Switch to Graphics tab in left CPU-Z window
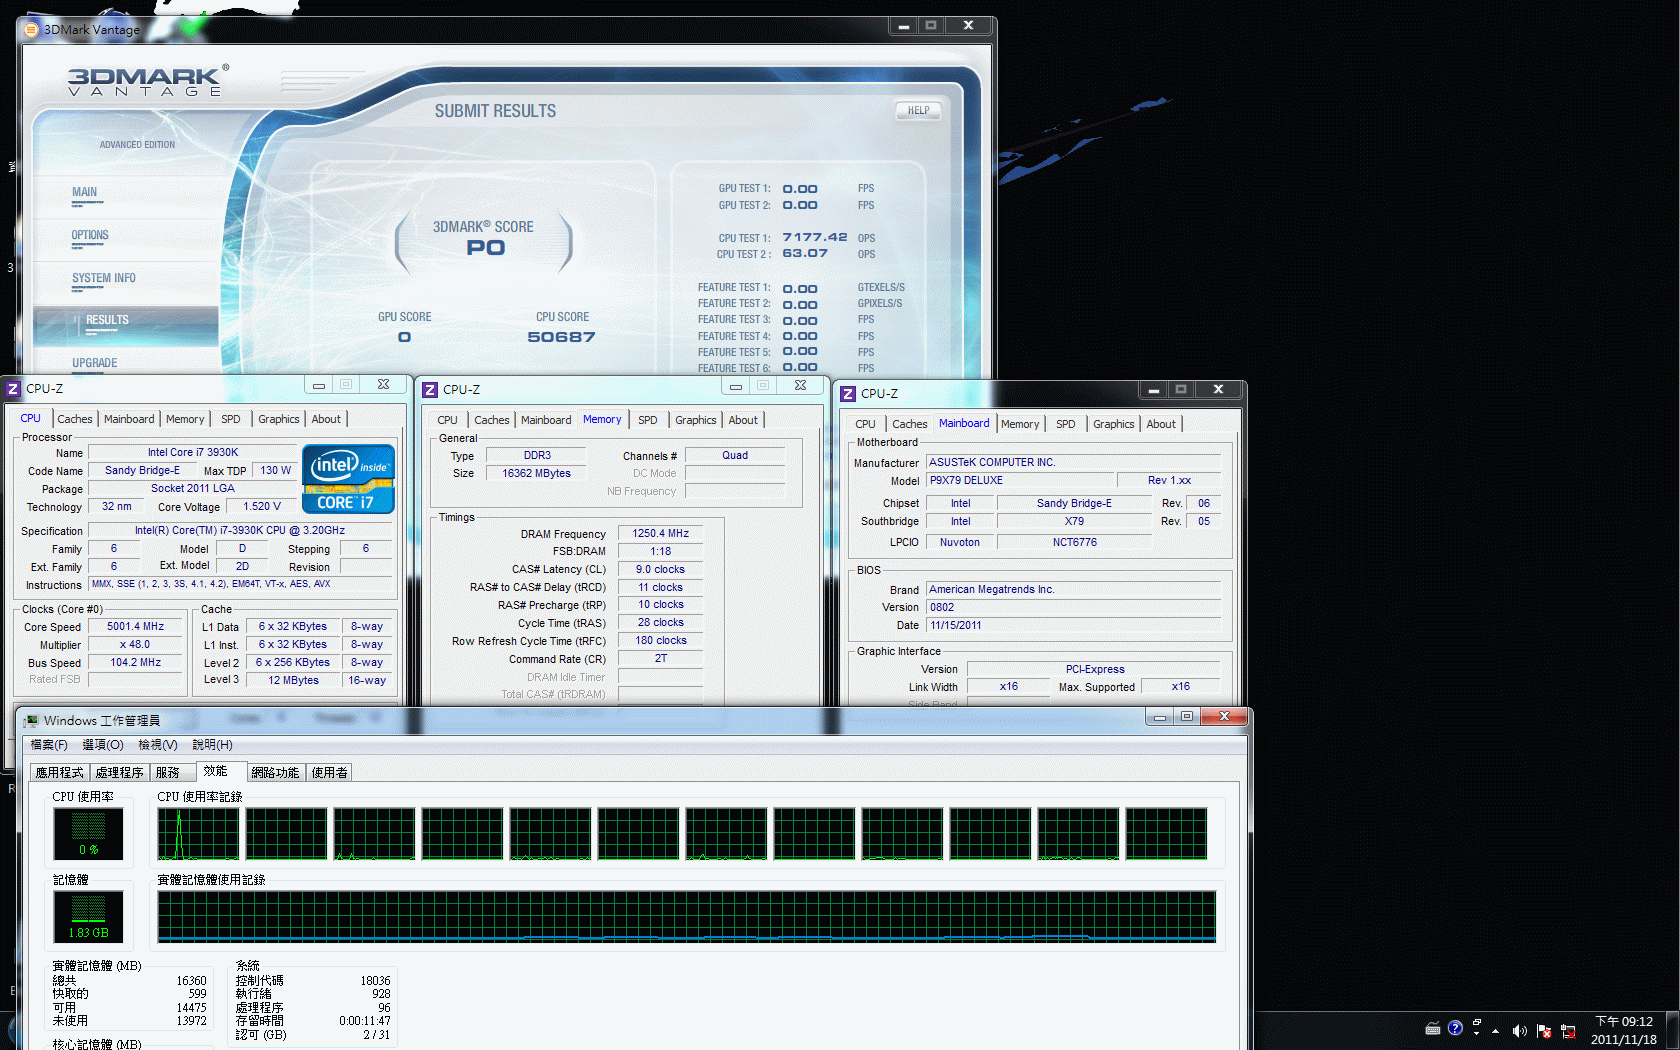Viewport: 1680px width, 1050px height. click(279, 419)
